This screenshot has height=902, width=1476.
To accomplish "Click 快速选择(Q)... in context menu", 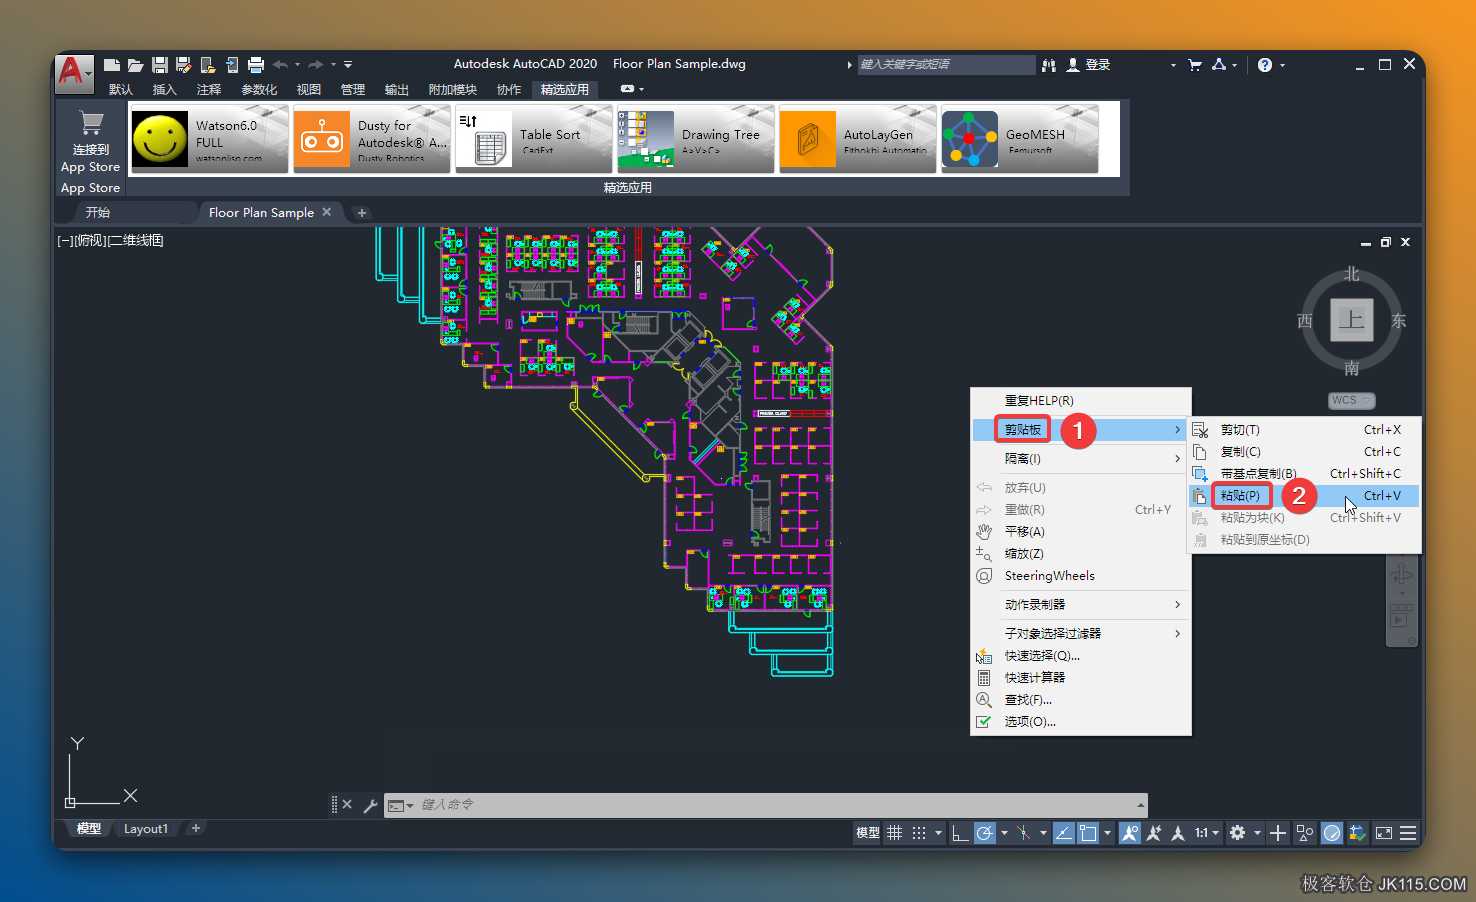I will point(1081,656).
